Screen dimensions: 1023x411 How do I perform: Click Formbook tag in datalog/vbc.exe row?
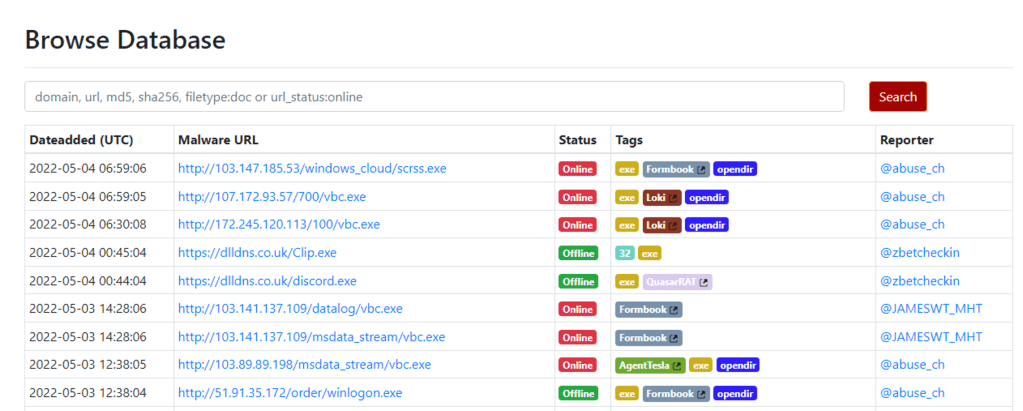click(648, 310)
